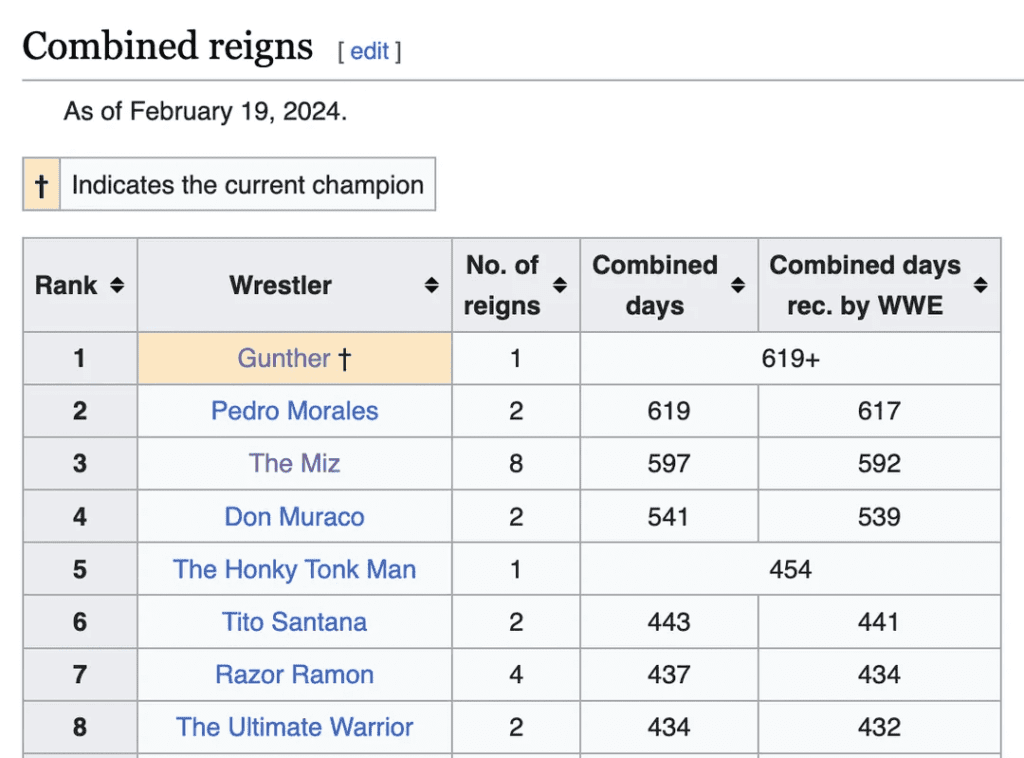Open the Pedro Morales article link

pyautogui.click(x=294, y=411)
